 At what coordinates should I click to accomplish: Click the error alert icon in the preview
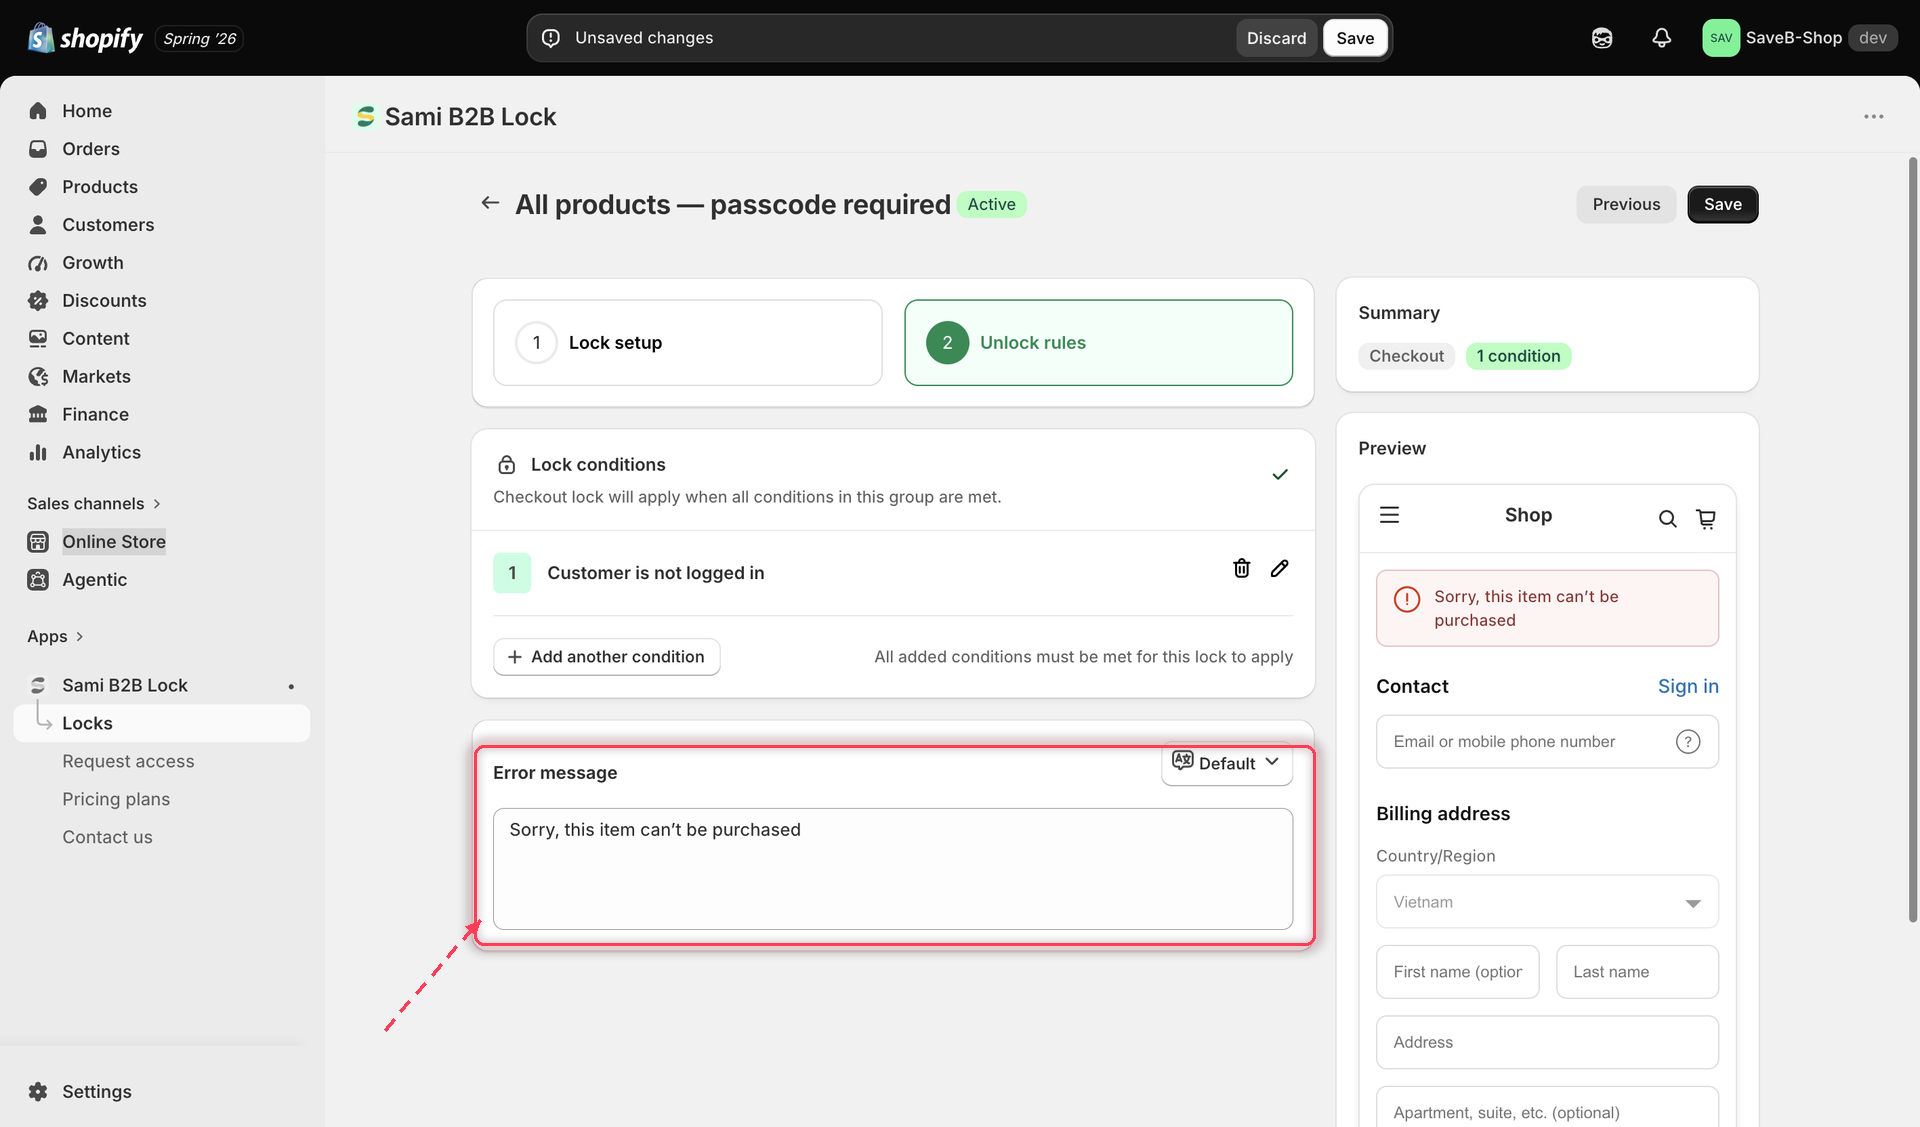click(x=1406, y=599)
